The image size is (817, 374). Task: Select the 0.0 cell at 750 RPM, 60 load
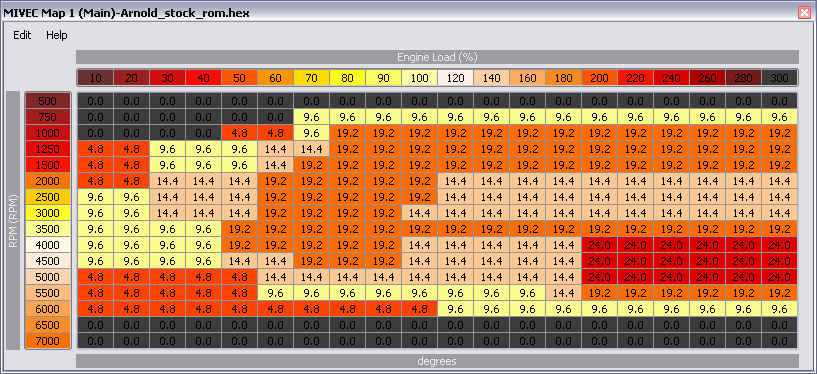[275, 117]
